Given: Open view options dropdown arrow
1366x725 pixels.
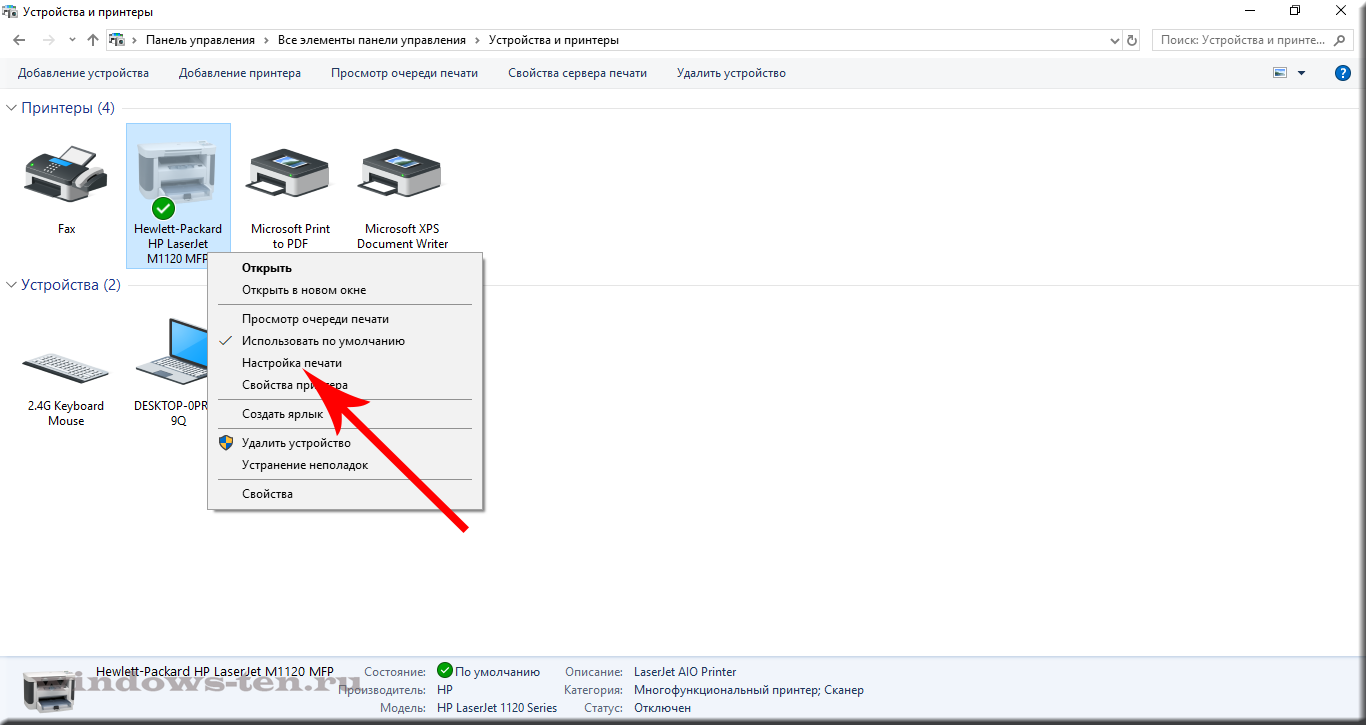Looking at the screenshot, I should 1301,73.
